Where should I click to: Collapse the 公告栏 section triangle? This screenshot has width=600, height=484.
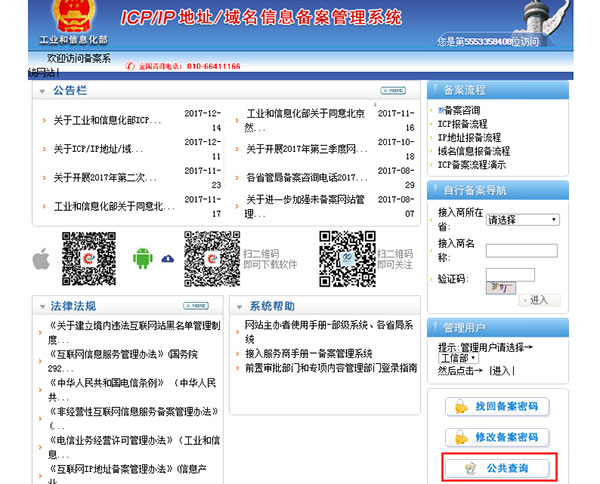coord(42,91)
